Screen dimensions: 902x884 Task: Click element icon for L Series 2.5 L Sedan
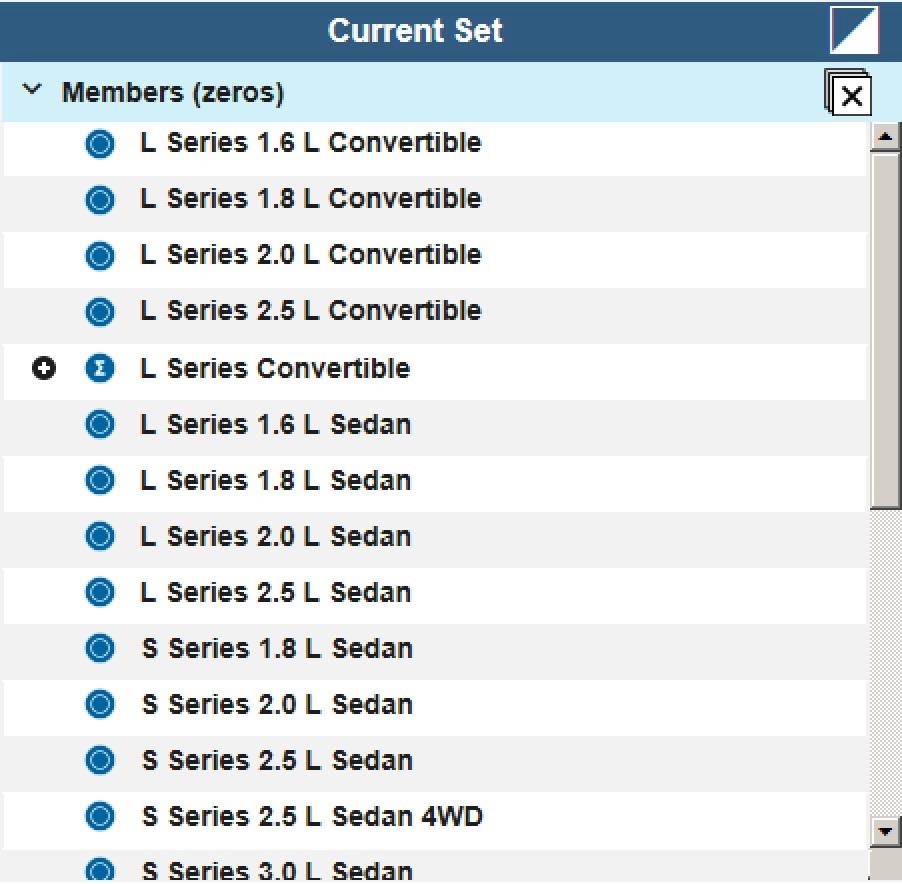pos(100,593)
